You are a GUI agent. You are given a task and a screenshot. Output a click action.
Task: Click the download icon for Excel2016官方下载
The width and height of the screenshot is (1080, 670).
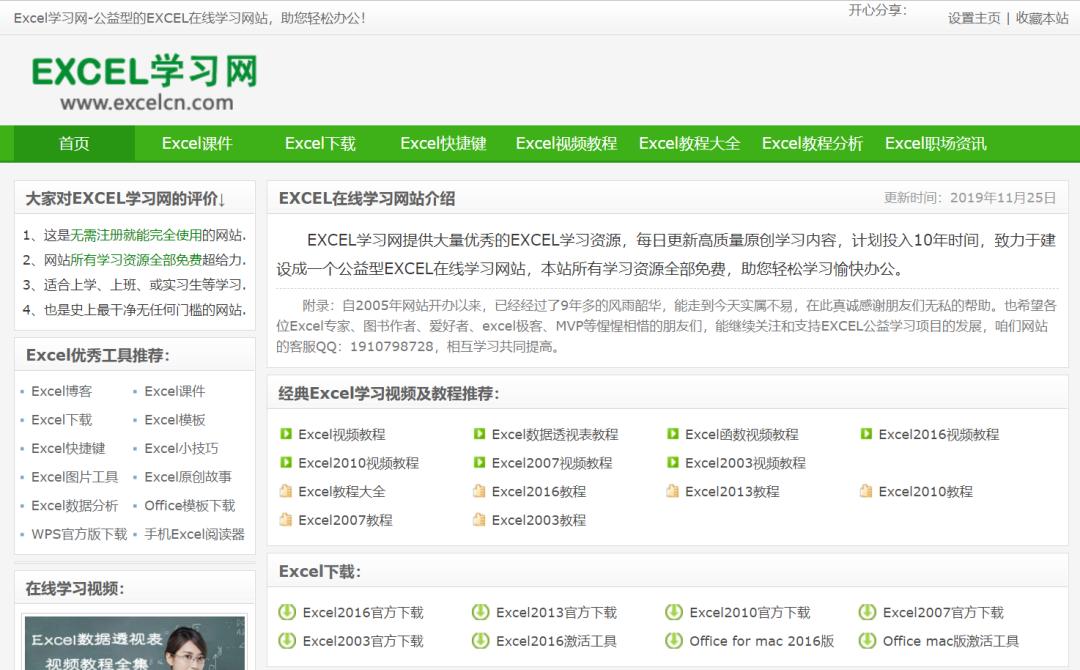(286, 612)
